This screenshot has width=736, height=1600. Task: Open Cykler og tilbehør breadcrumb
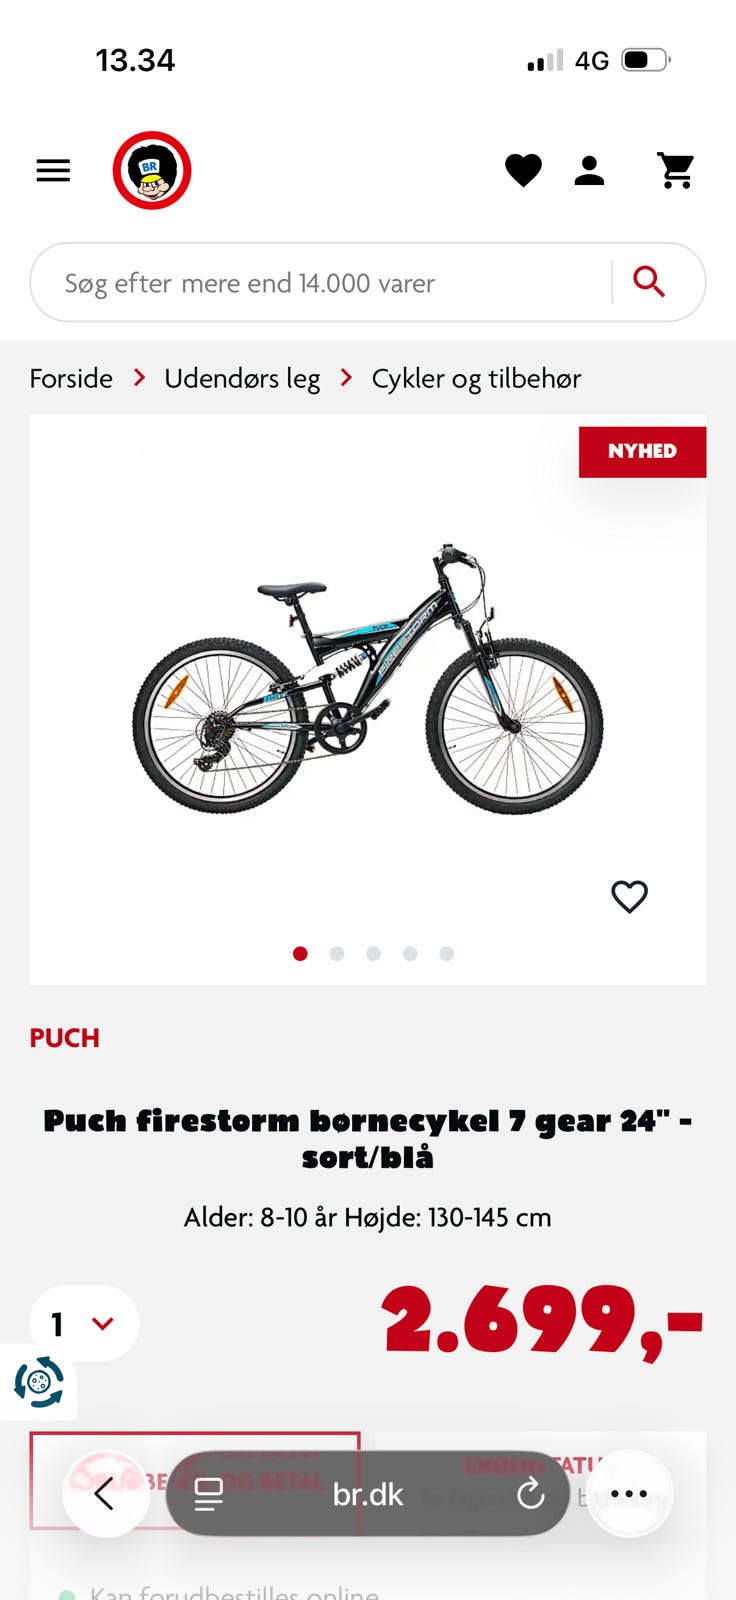[x=476, y=378]
